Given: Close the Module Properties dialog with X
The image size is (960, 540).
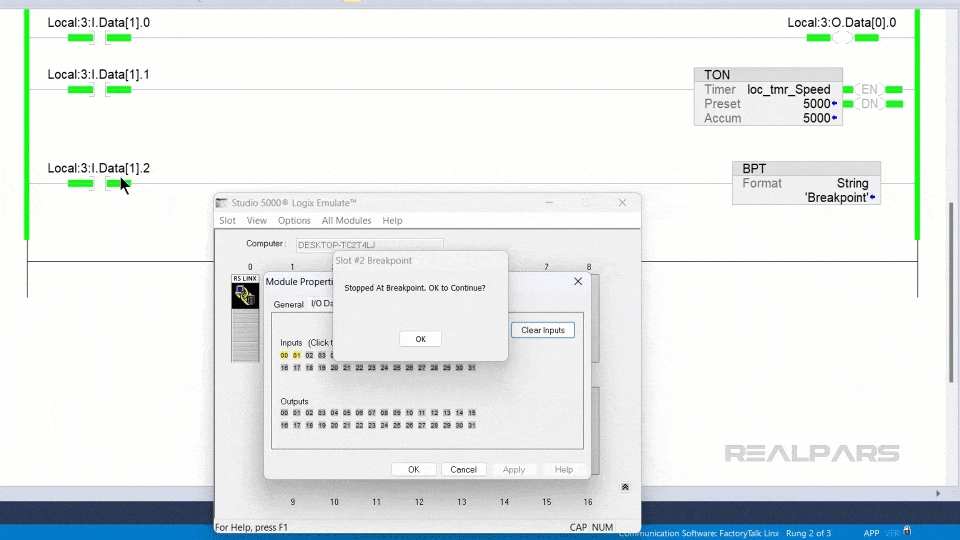Looking at the screenshot, I should coord(578,282).
